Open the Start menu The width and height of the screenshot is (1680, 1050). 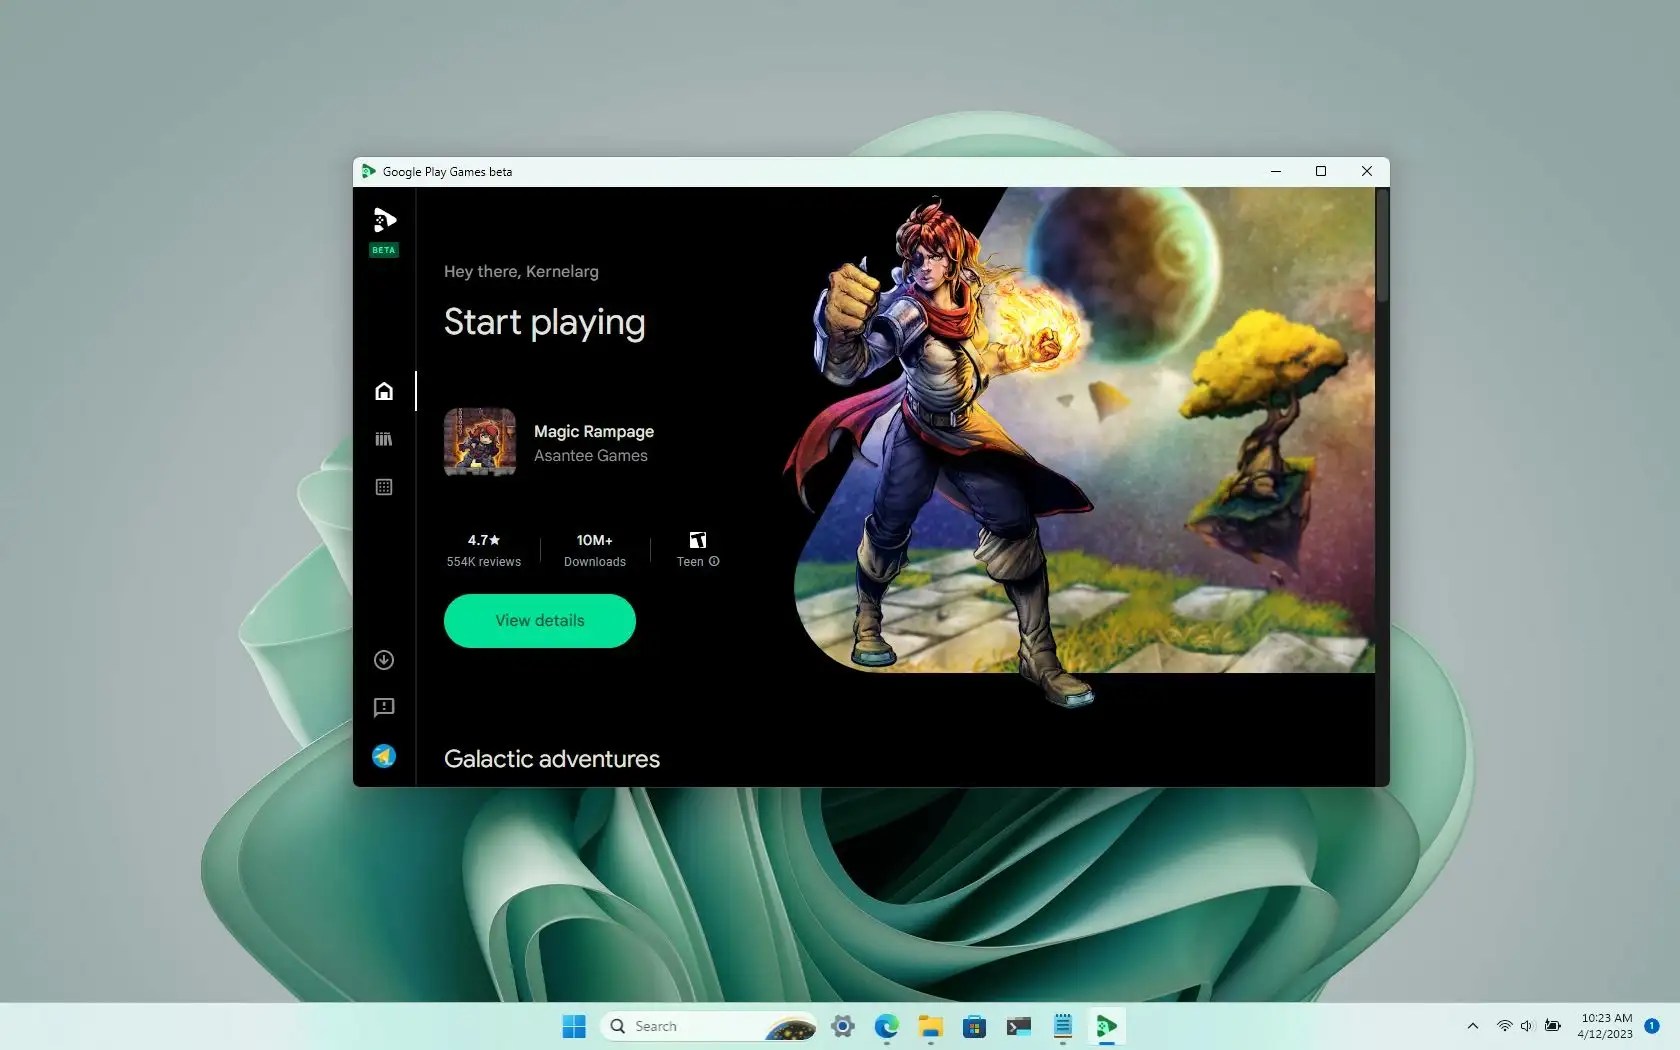pos(572,1026)
